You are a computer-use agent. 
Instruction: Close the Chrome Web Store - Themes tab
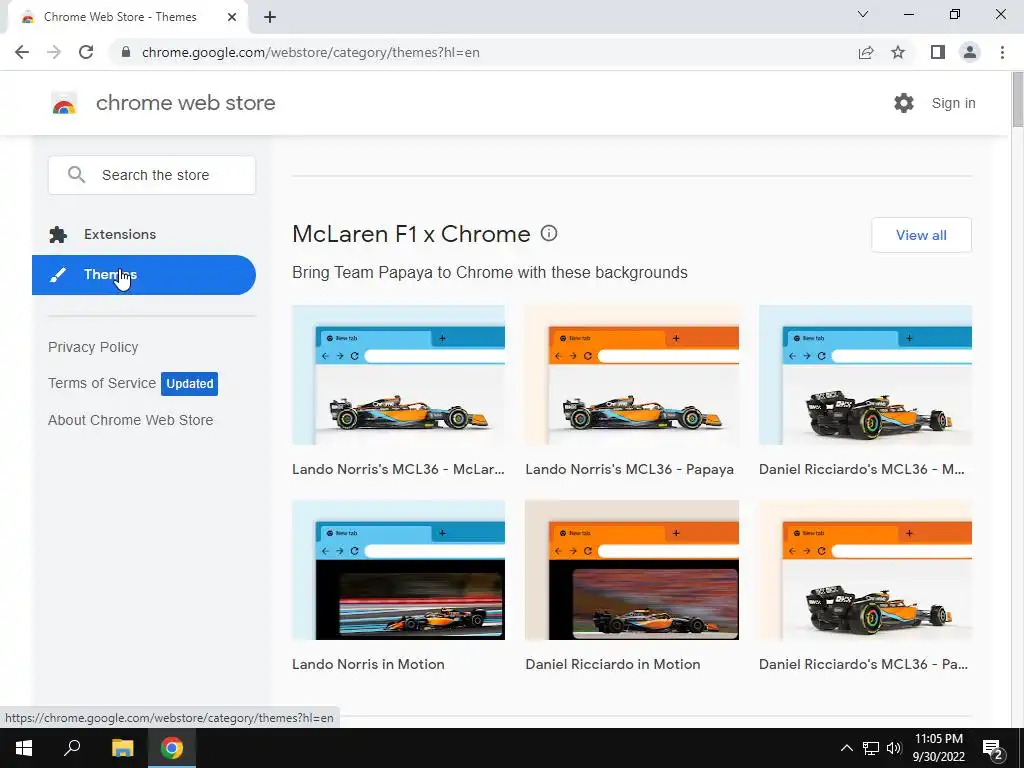tap(232, 17)
